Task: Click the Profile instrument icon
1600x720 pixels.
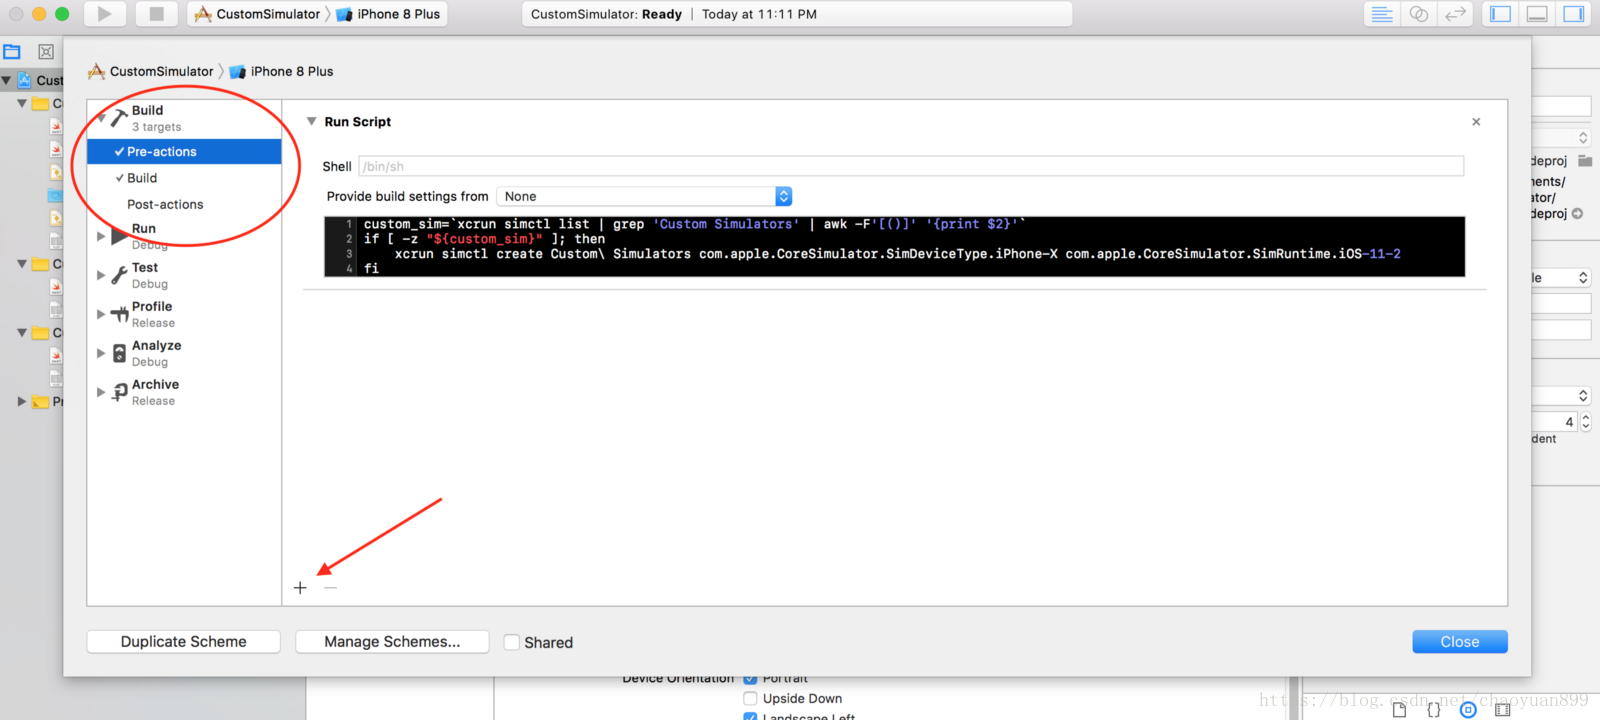Action: (119, 314)
